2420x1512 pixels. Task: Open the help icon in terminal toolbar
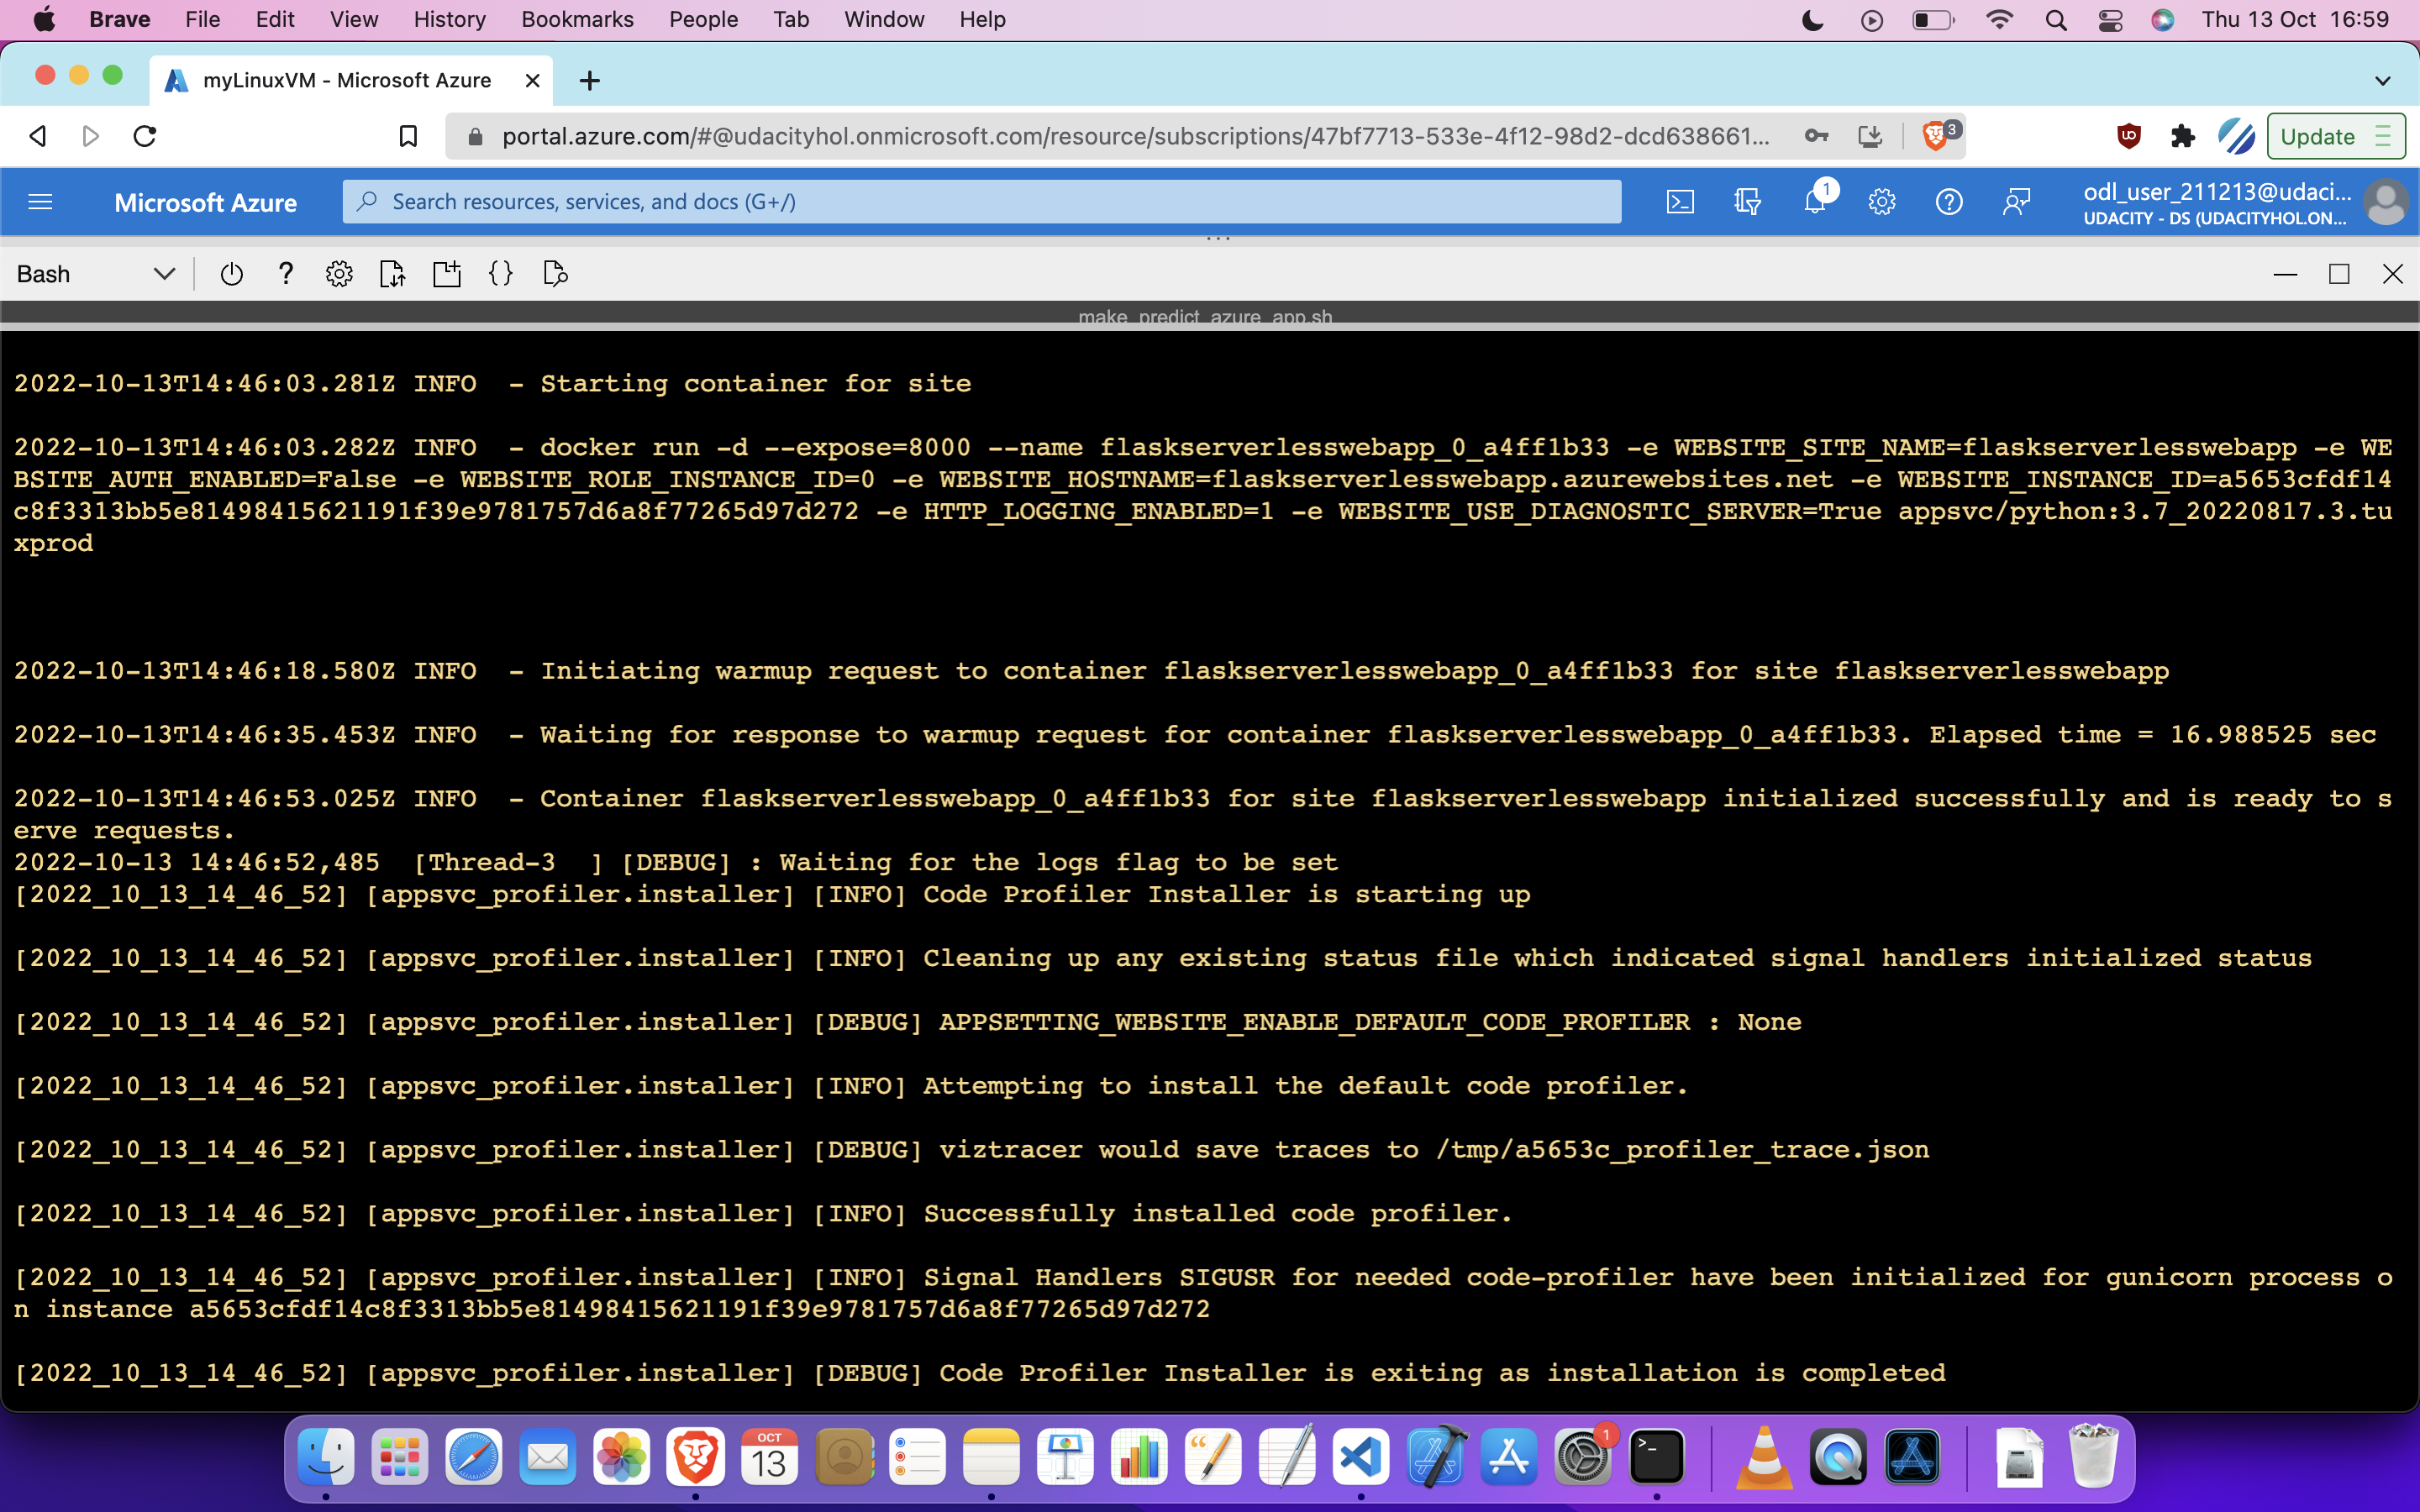pos(282,274)
